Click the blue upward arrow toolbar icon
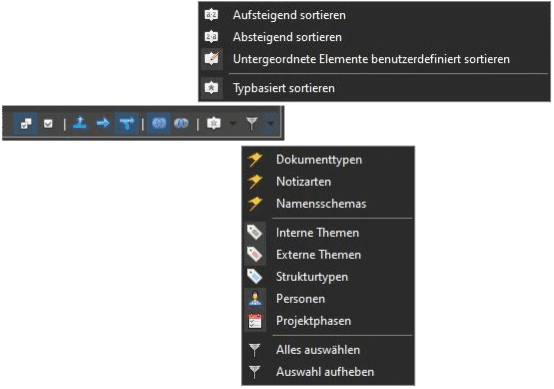 click(x=80, y=123)
